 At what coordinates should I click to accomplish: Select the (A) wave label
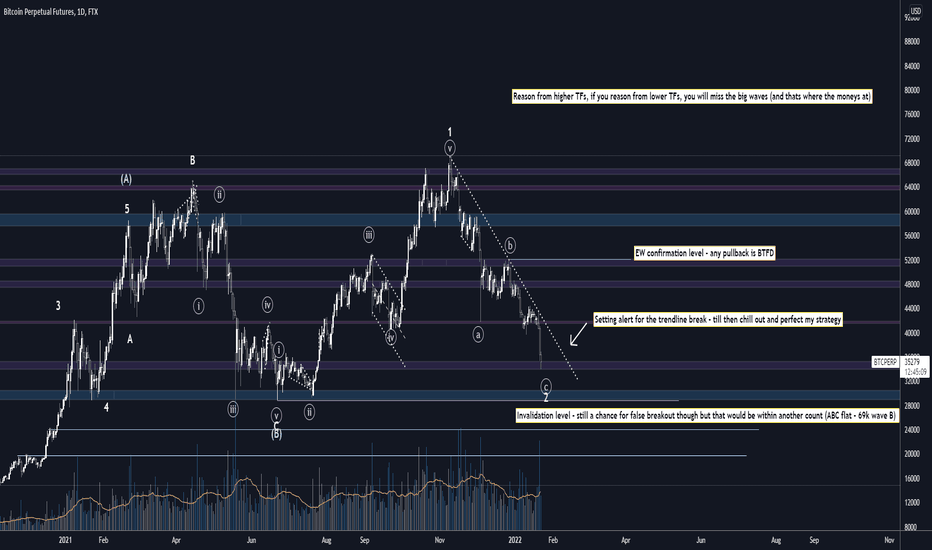coord(126,179)
